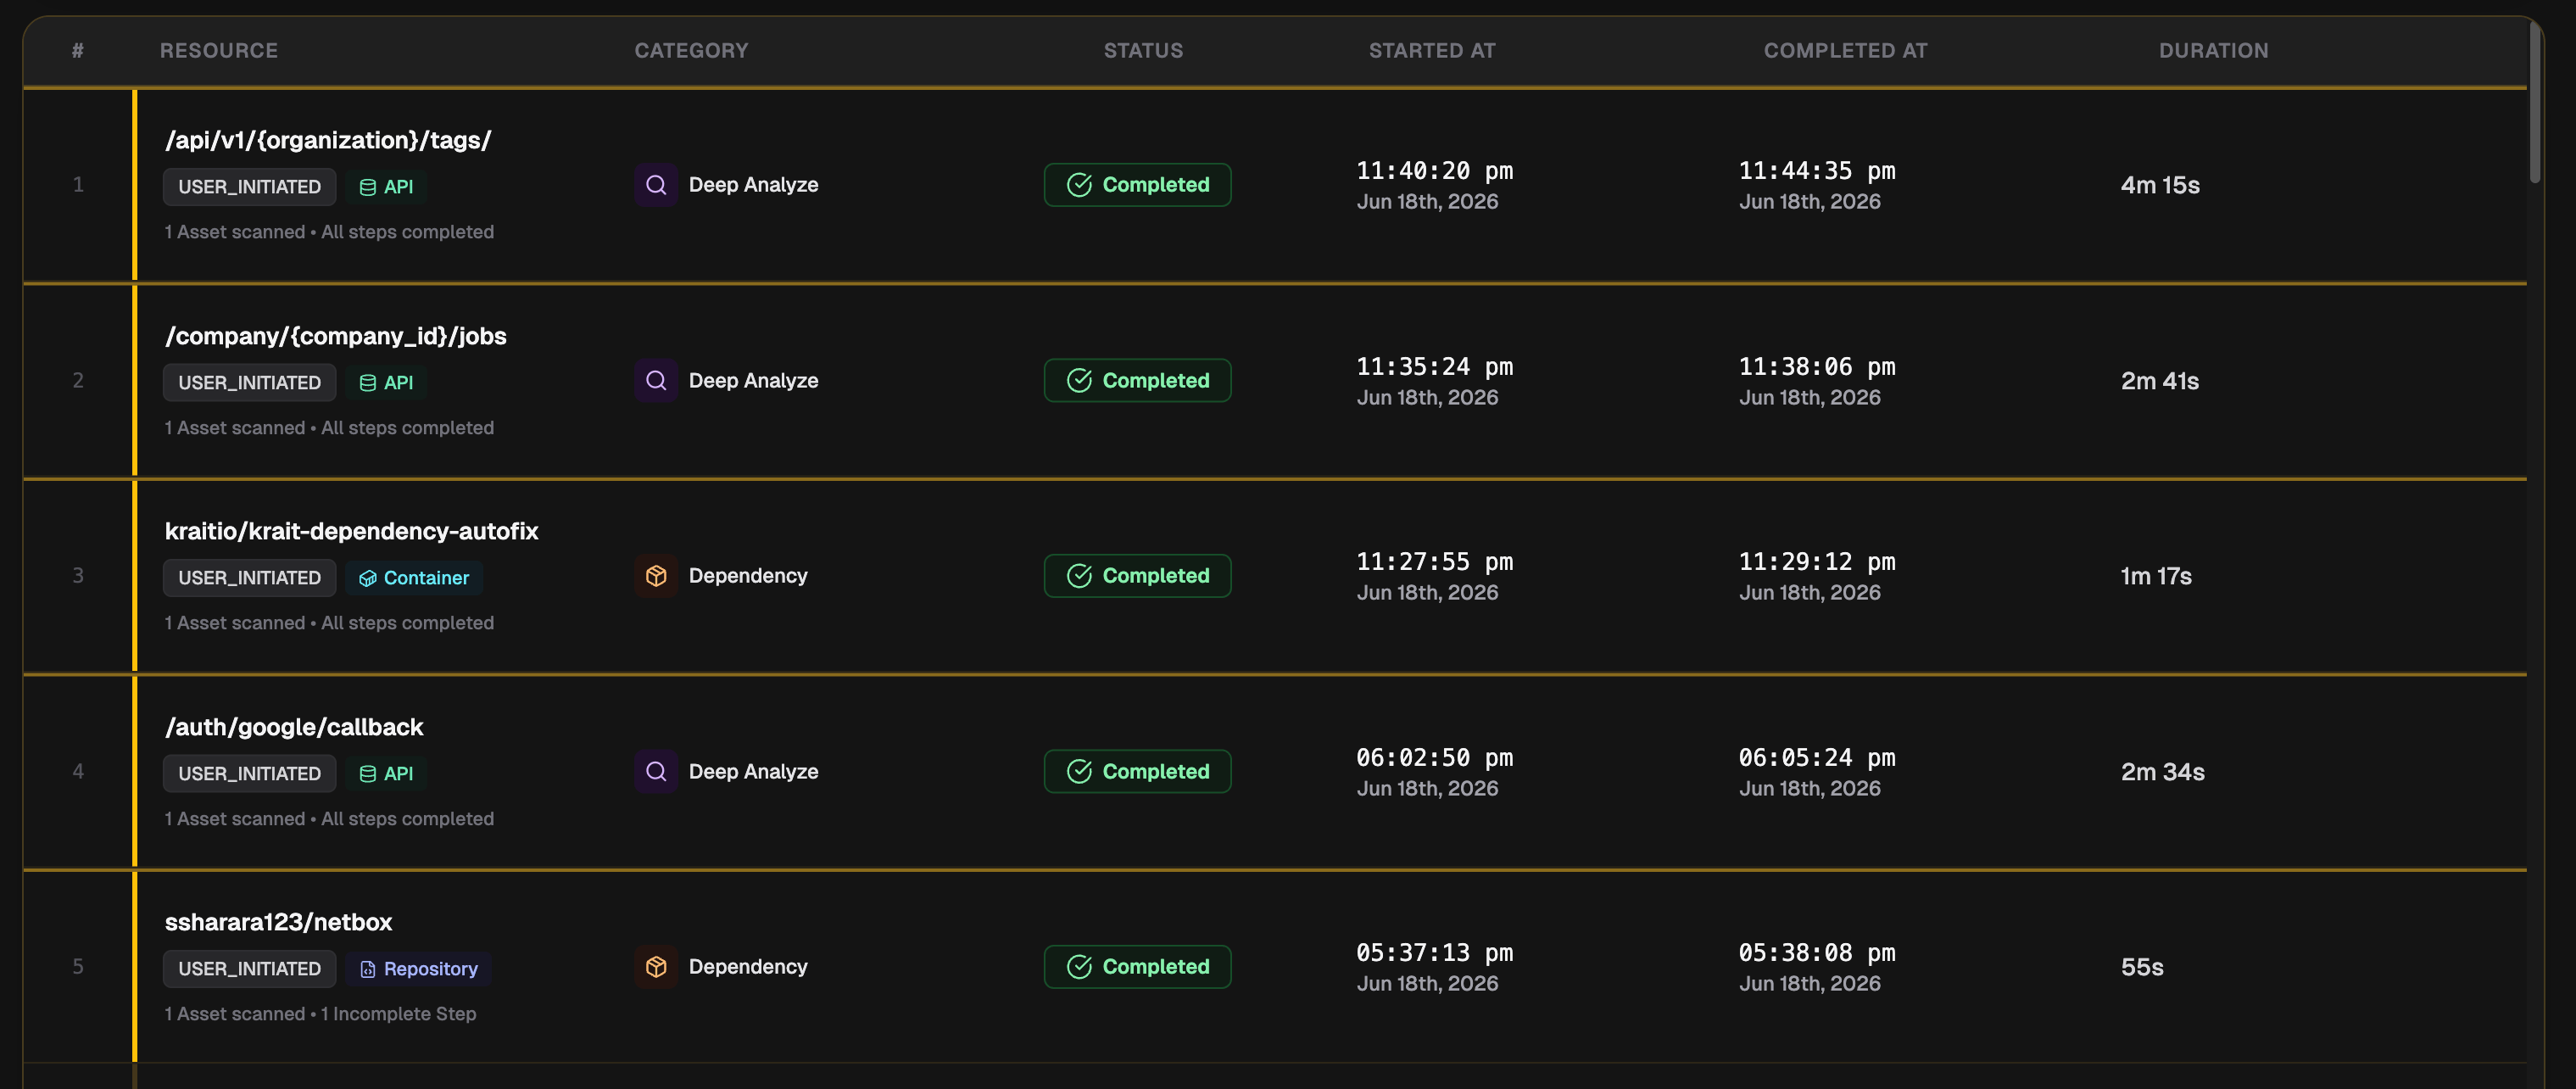Open the kraitio/krait-dependency-autofix resource
Image resolution: width=2576 pixels, height=1089 pixels.
[351, 531]
